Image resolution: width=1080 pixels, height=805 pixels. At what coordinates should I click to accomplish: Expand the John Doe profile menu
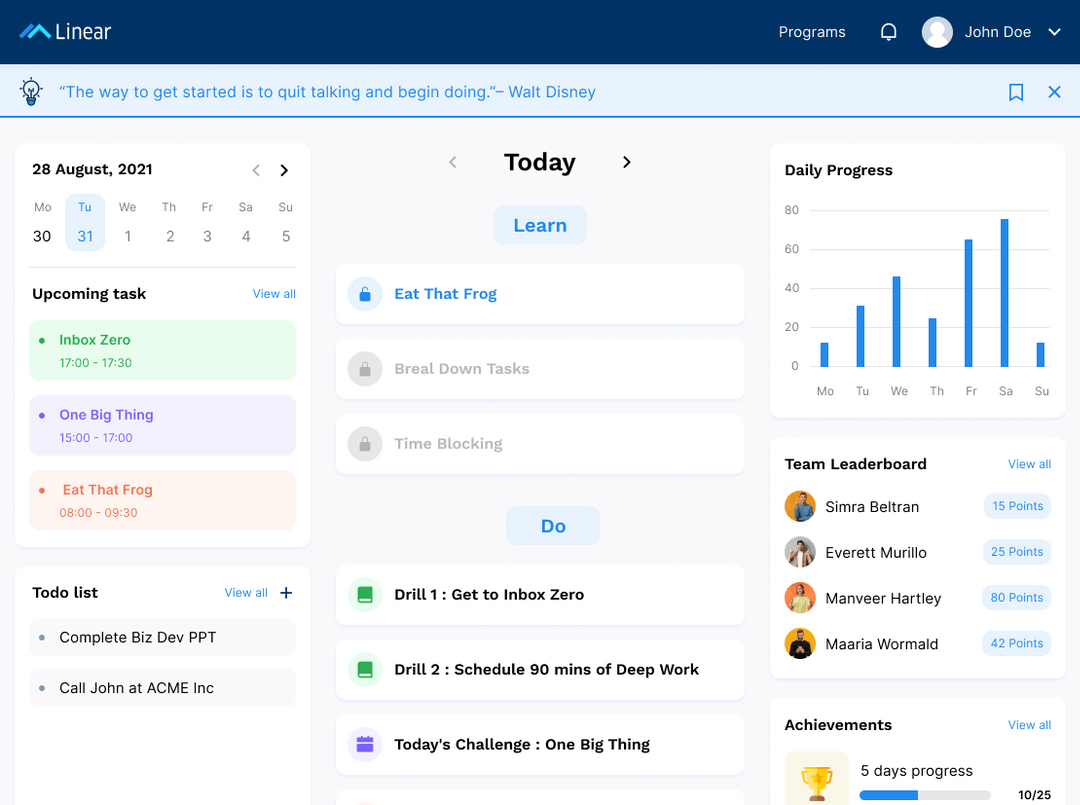point(1054,31)
